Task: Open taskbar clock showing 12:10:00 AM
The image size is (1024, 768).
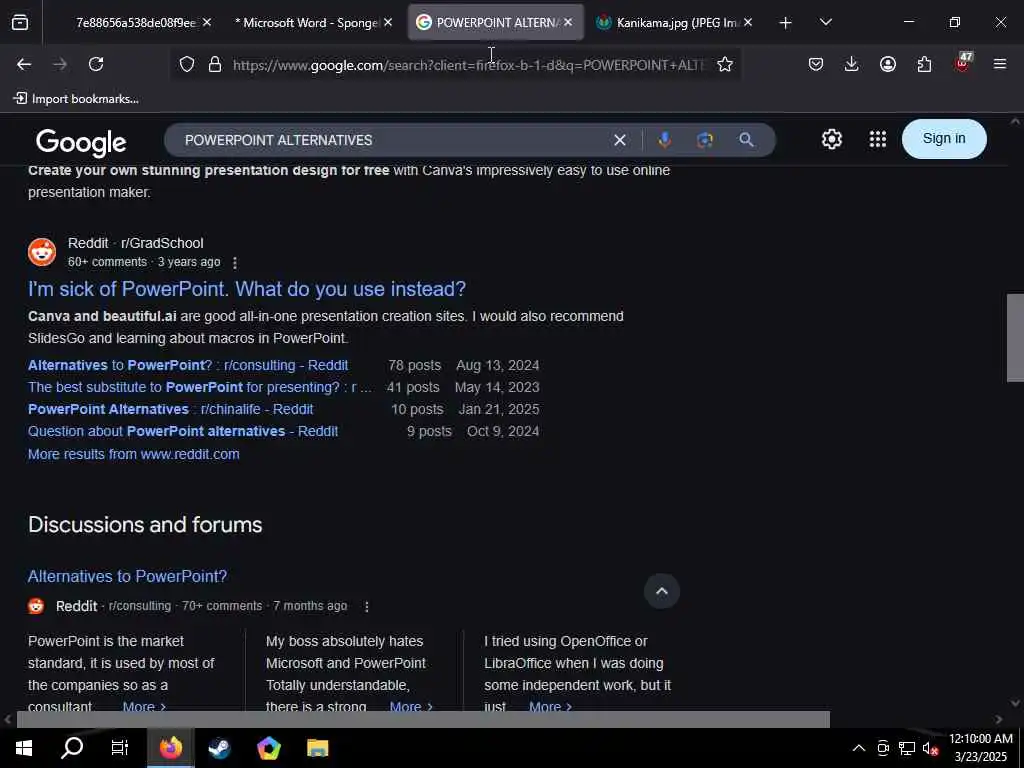Action: coord(981,748)
